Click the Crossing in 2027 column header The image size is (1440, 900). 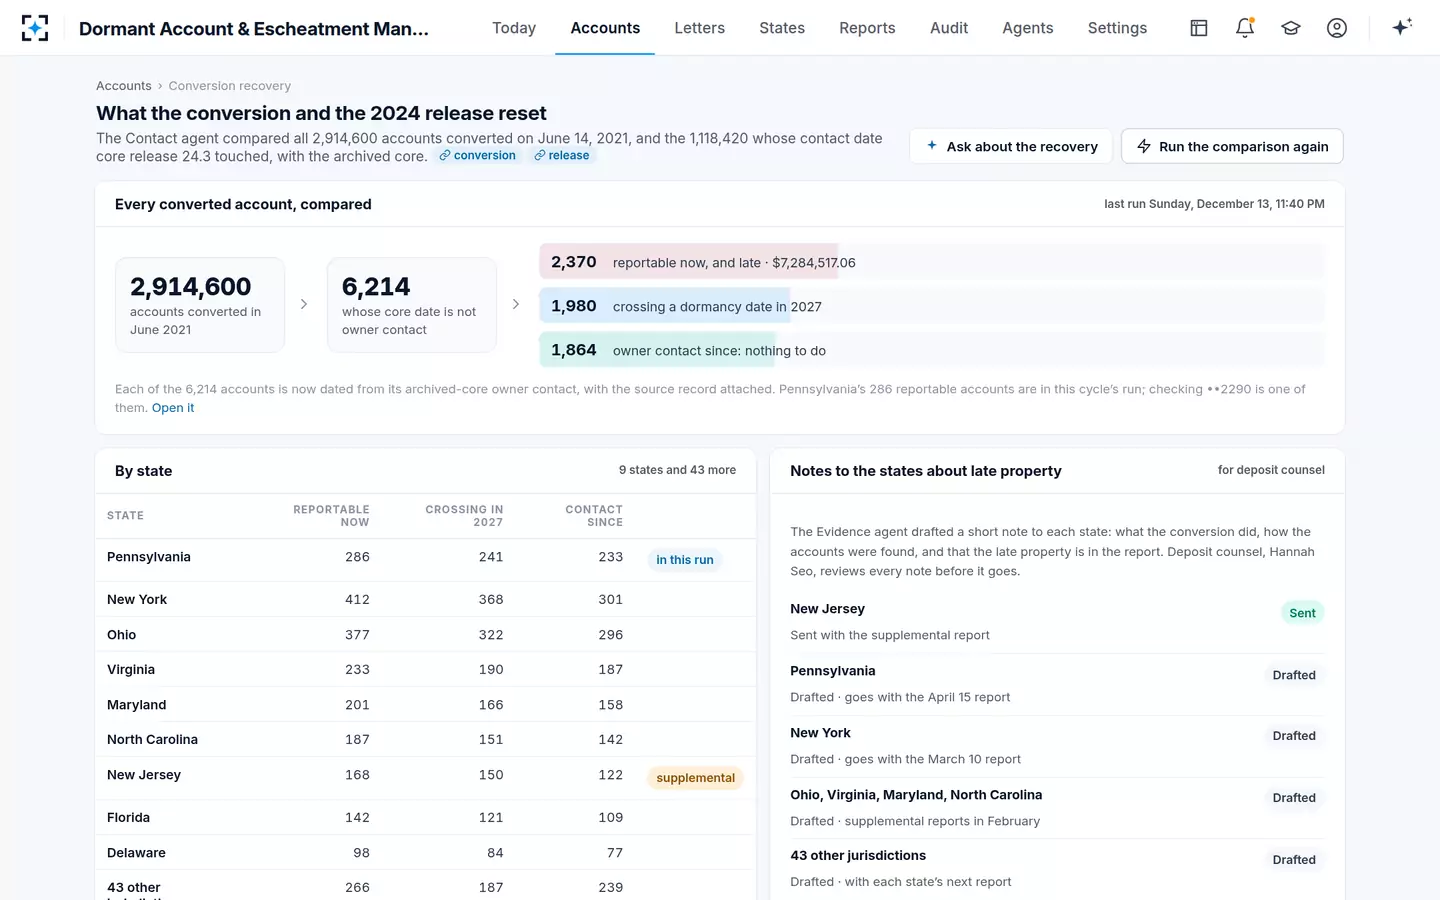(x=464, y=516)
